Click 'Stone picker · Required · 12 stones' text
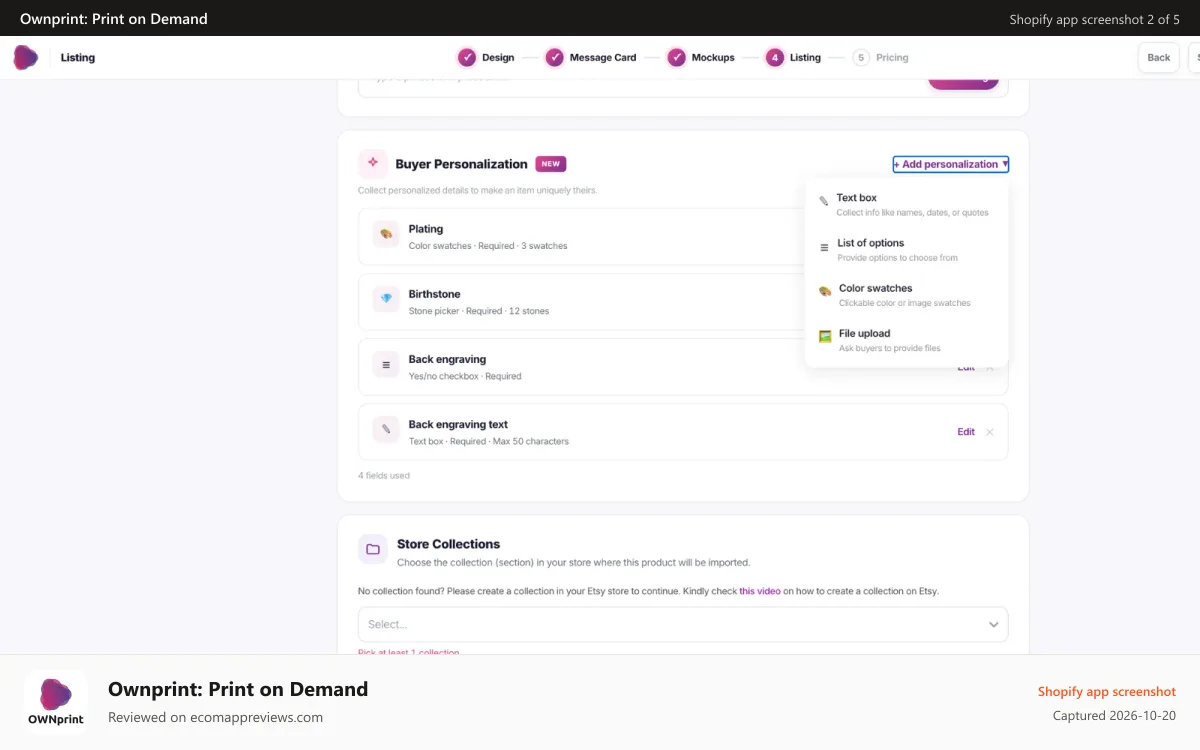The width and height of the screenshot is (1200, 750). pos(479,311)
